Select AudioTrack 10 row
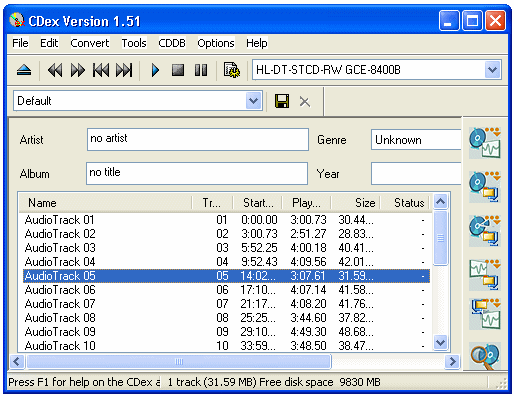Screen dimensions: 514x396 click(226, 346)
